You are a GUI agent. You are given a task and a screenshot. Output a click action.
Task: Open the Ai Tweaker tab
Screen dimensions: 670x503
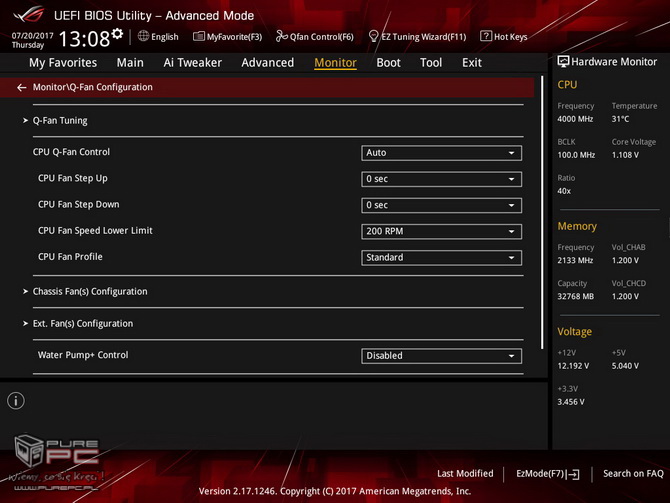[x=193, y=63]
